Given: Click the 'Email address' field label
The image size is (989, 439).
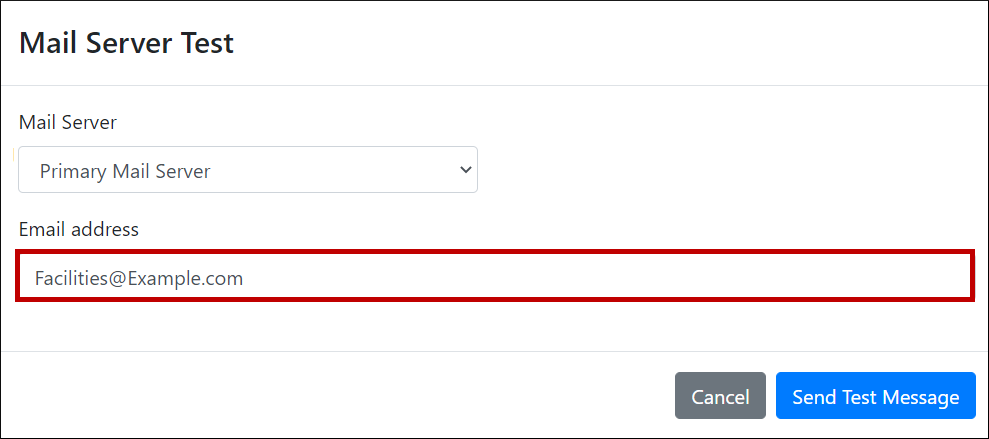Looking at the screenshot, I should (79, 229).
